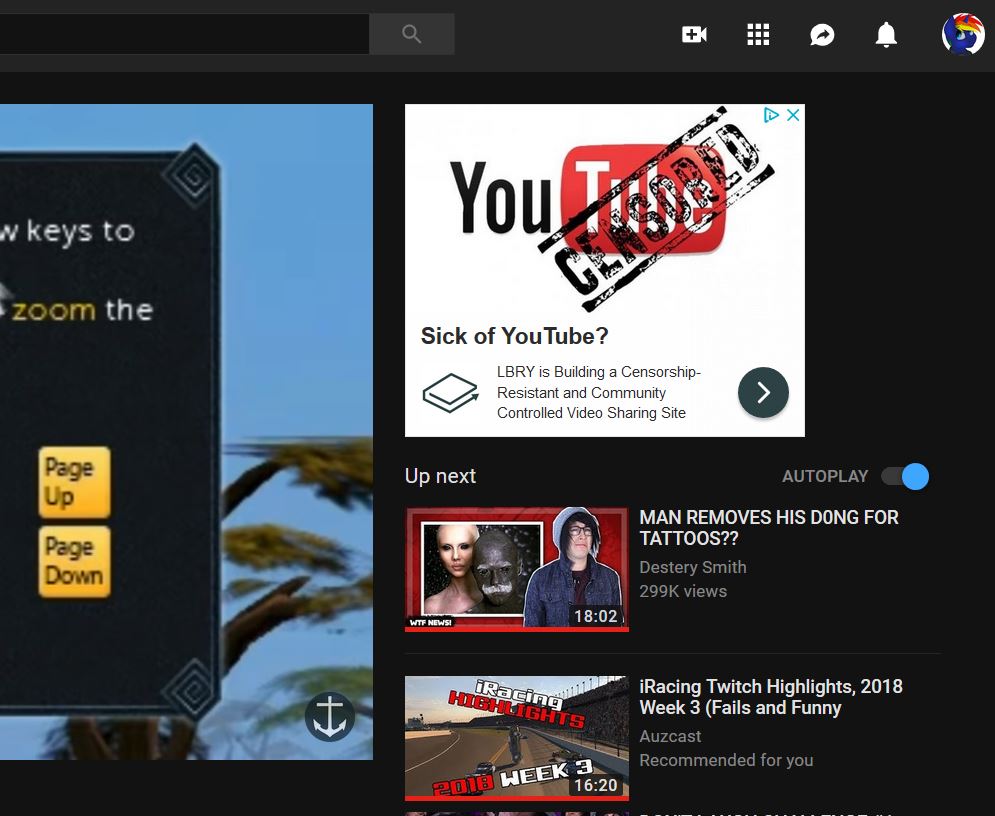Click the search magnifier button
This screenshot has height=816, width=995.
[x=412, y=34]
